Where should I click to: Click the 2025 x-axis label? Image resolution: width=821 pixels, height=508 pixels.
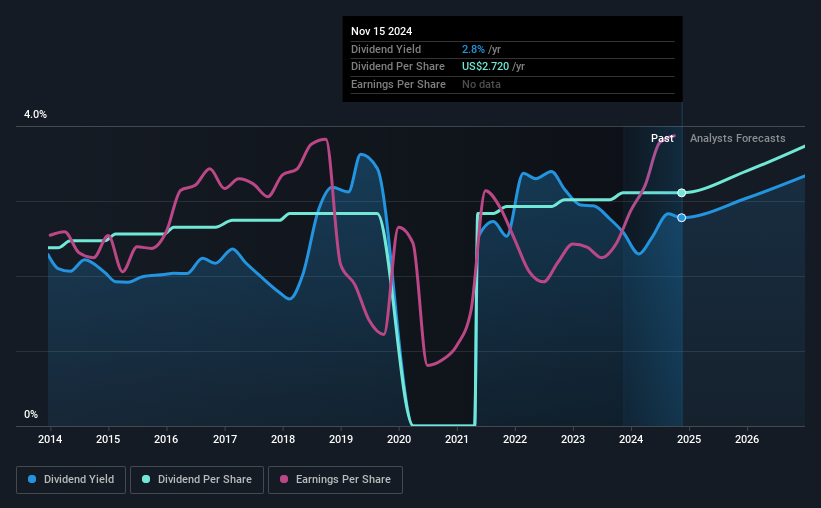pos(689,439)
